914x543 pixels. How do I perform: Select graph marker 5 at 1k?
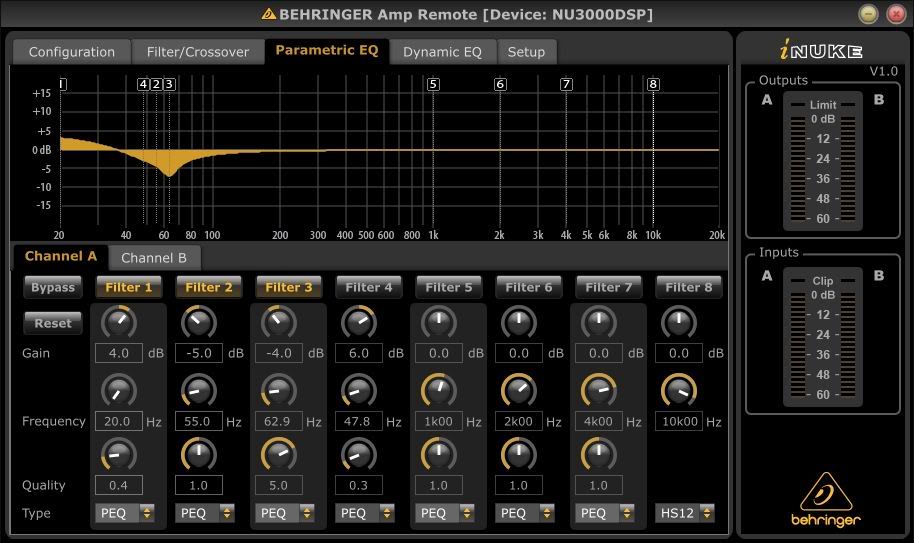(x=433, y=84)
